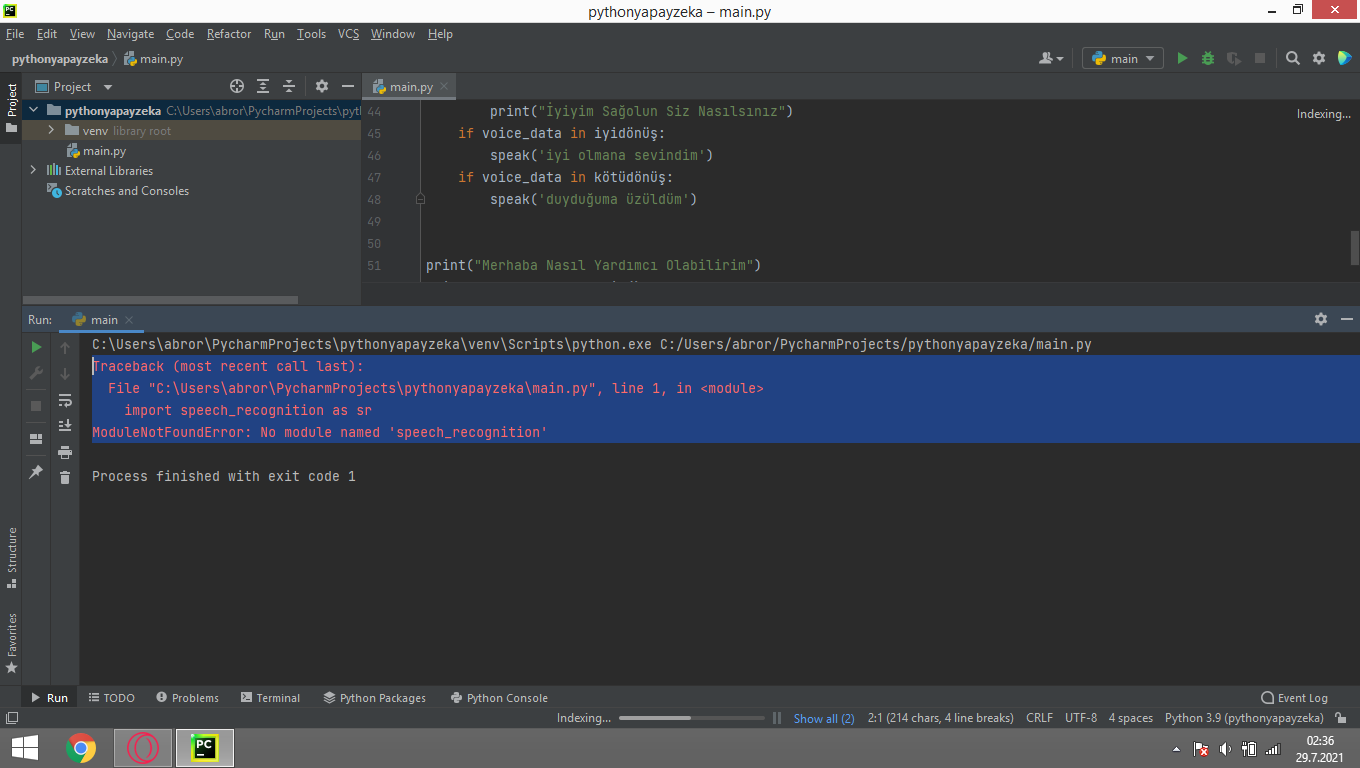
Task: Click the Code With Me colorful icon
Action: tap(1344, 59)
